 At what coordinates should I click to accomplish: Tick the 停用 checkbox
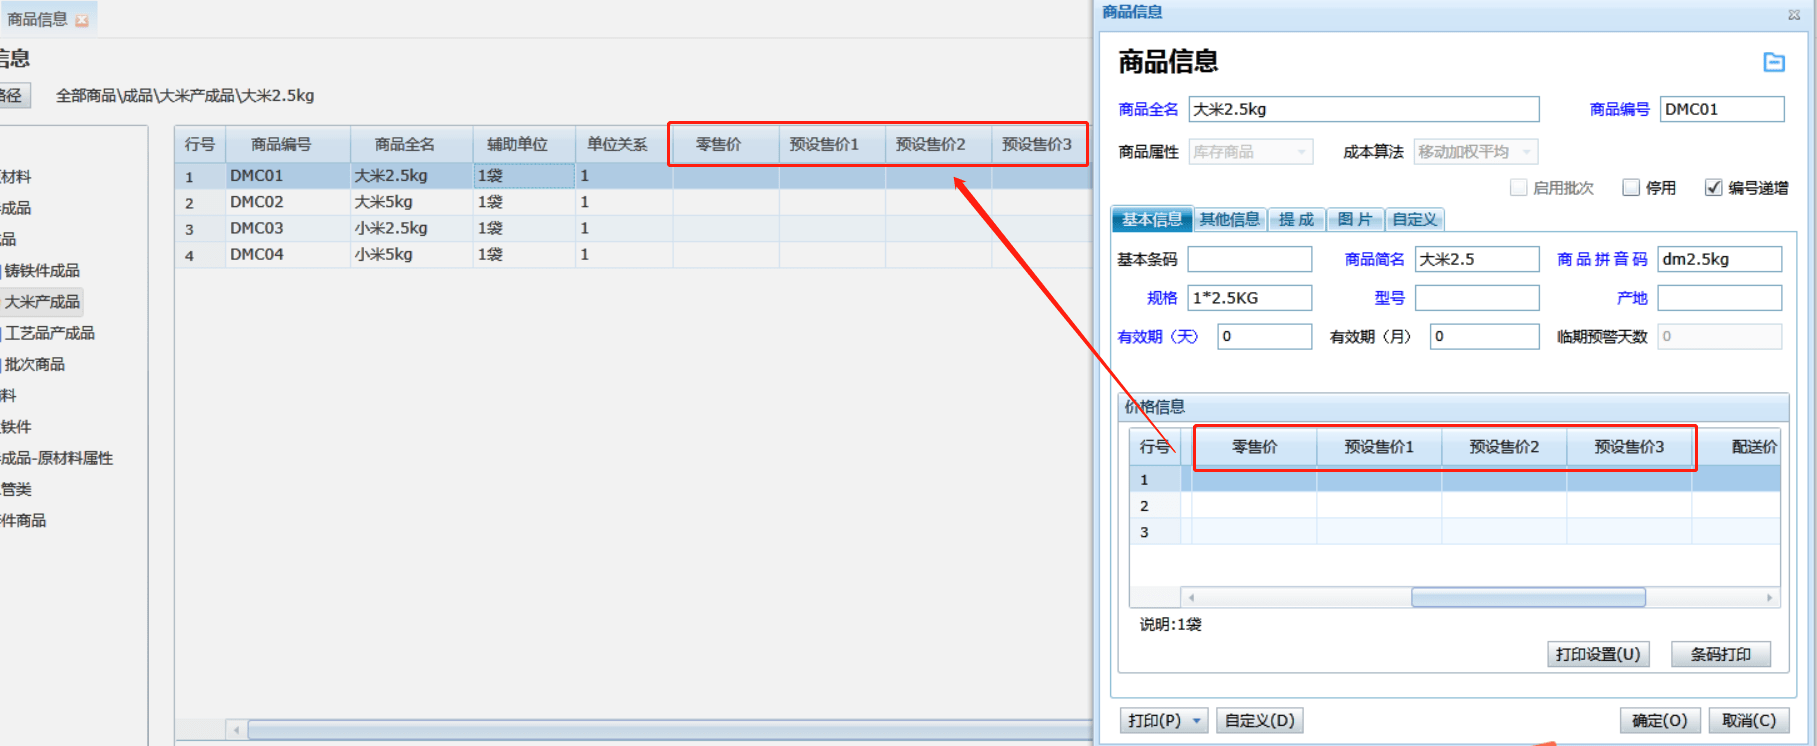tap(1631, 187)
